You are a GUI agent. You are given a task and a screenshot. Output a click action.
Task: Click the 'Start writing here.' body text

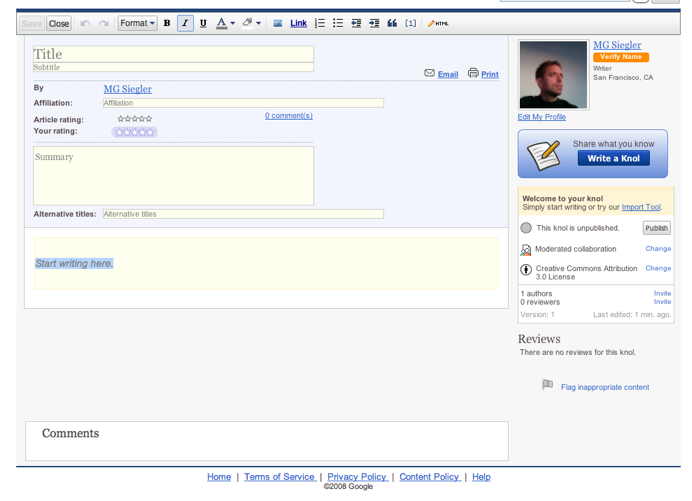pyautogui.click(x=74, y=264)
